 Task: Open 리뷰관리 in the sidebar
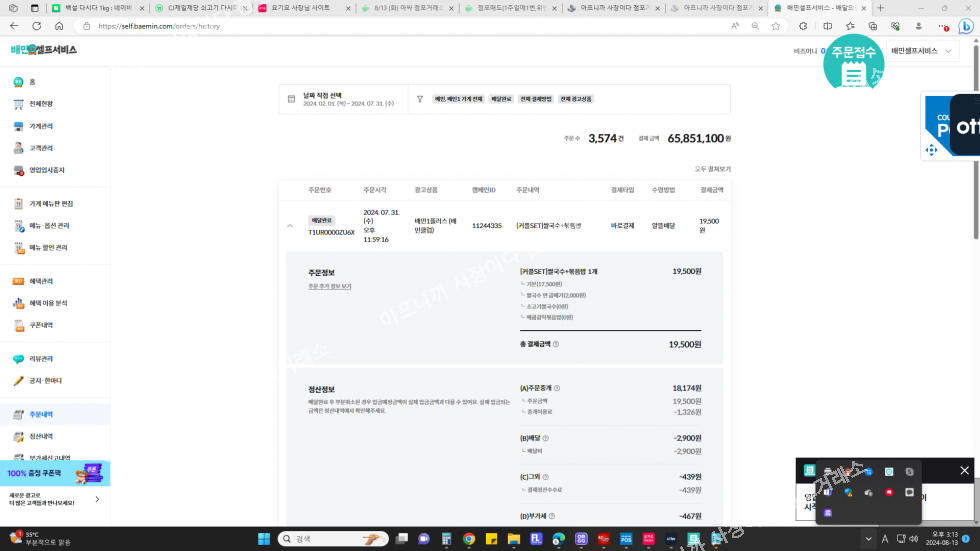click(40, 359)
